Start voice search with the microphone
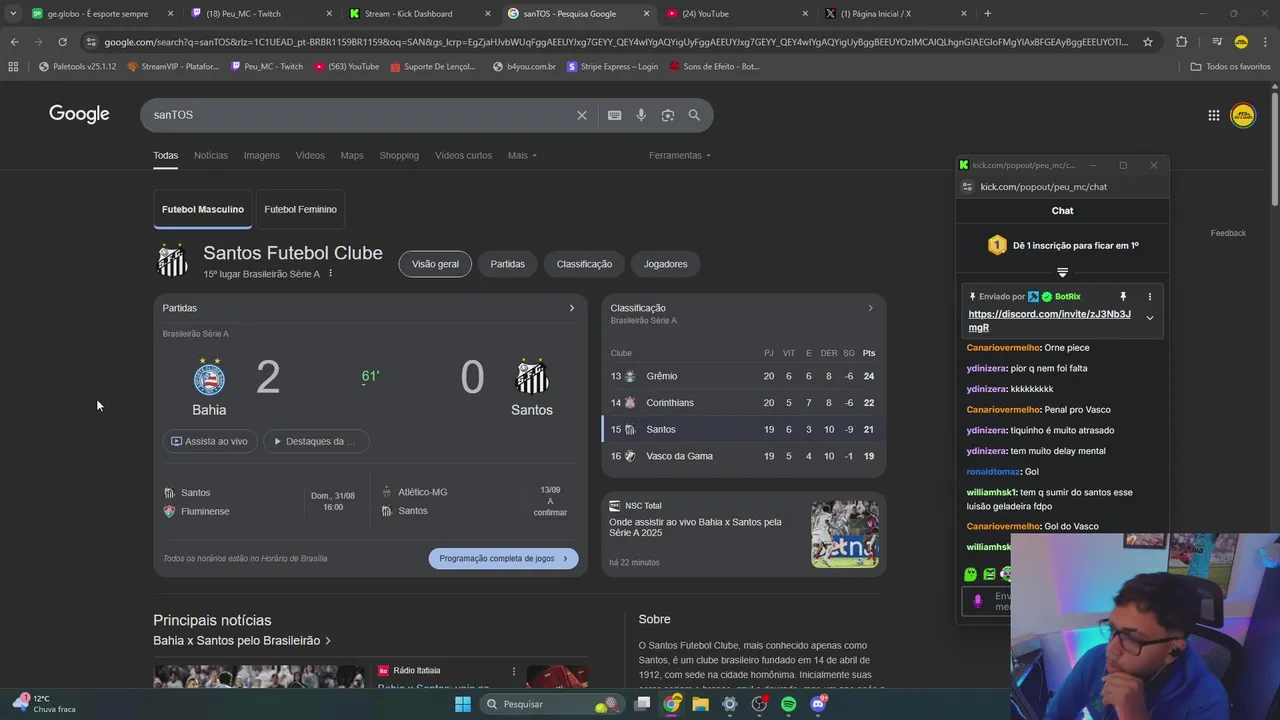 click(641, 115)
